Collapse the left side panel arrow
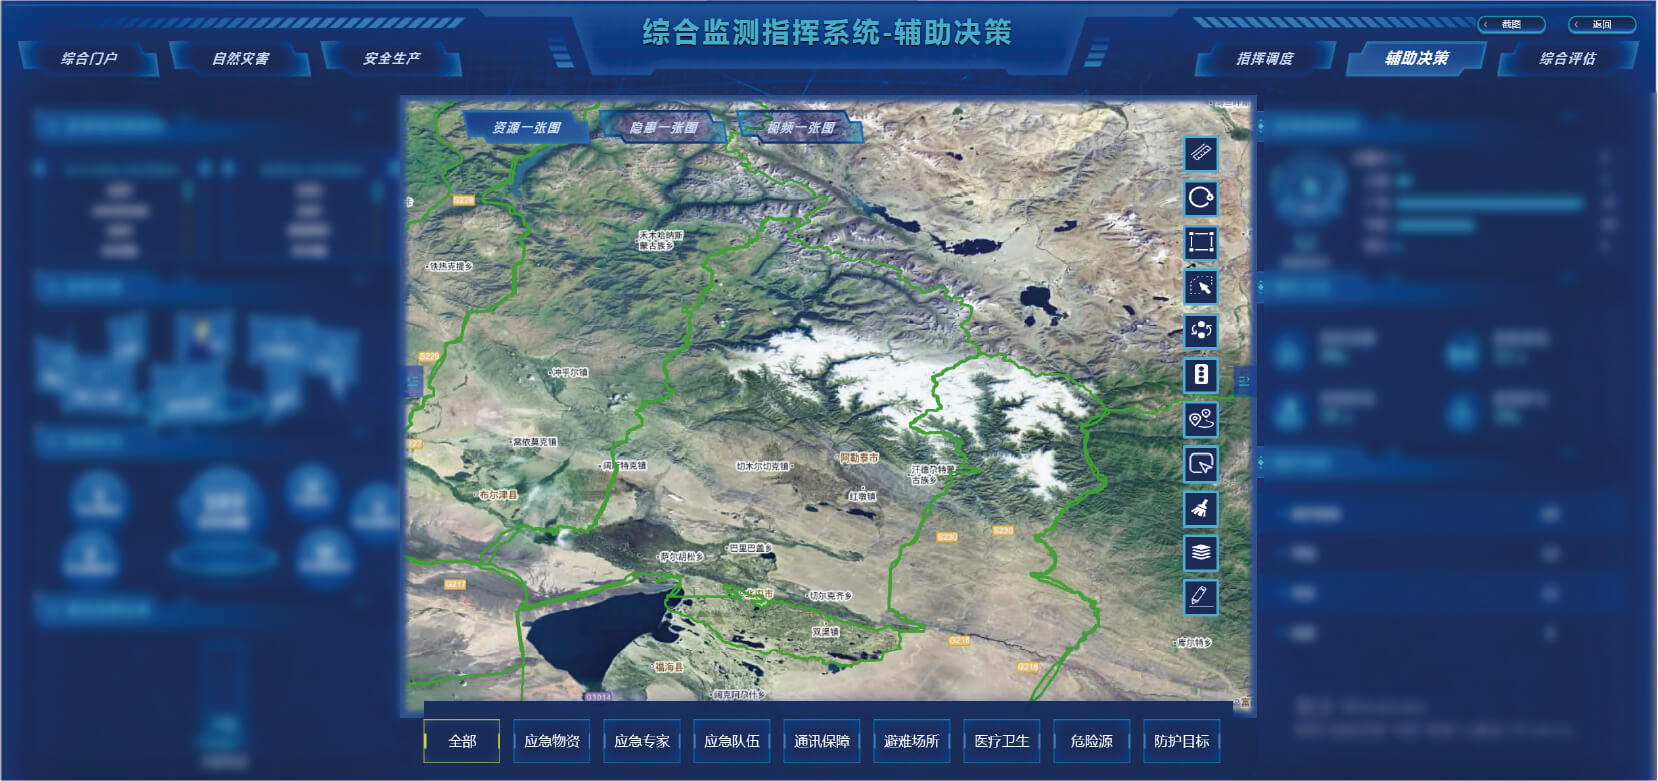Image resolution: width=1658 pixels, height=781 pixels. coord(413,381)
